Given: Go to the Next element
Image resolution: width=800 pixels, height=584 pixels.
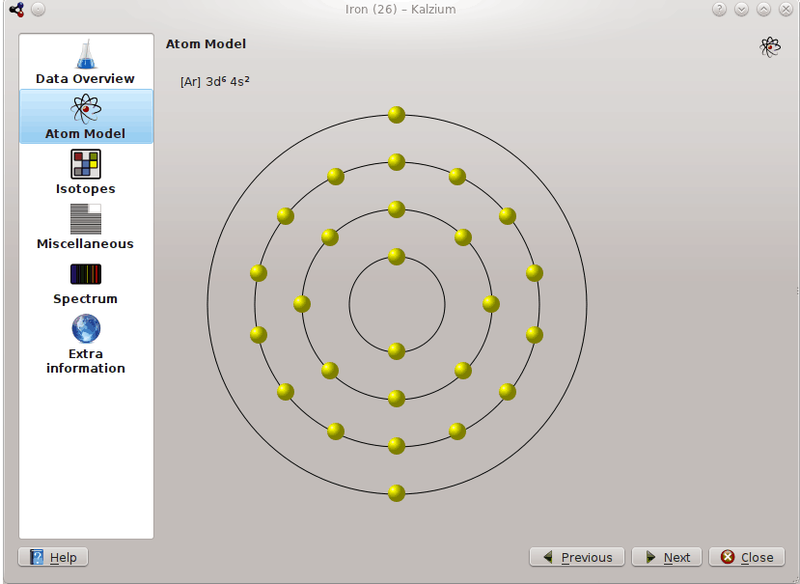Looking at the screenshot, I should tap(667, 557).
